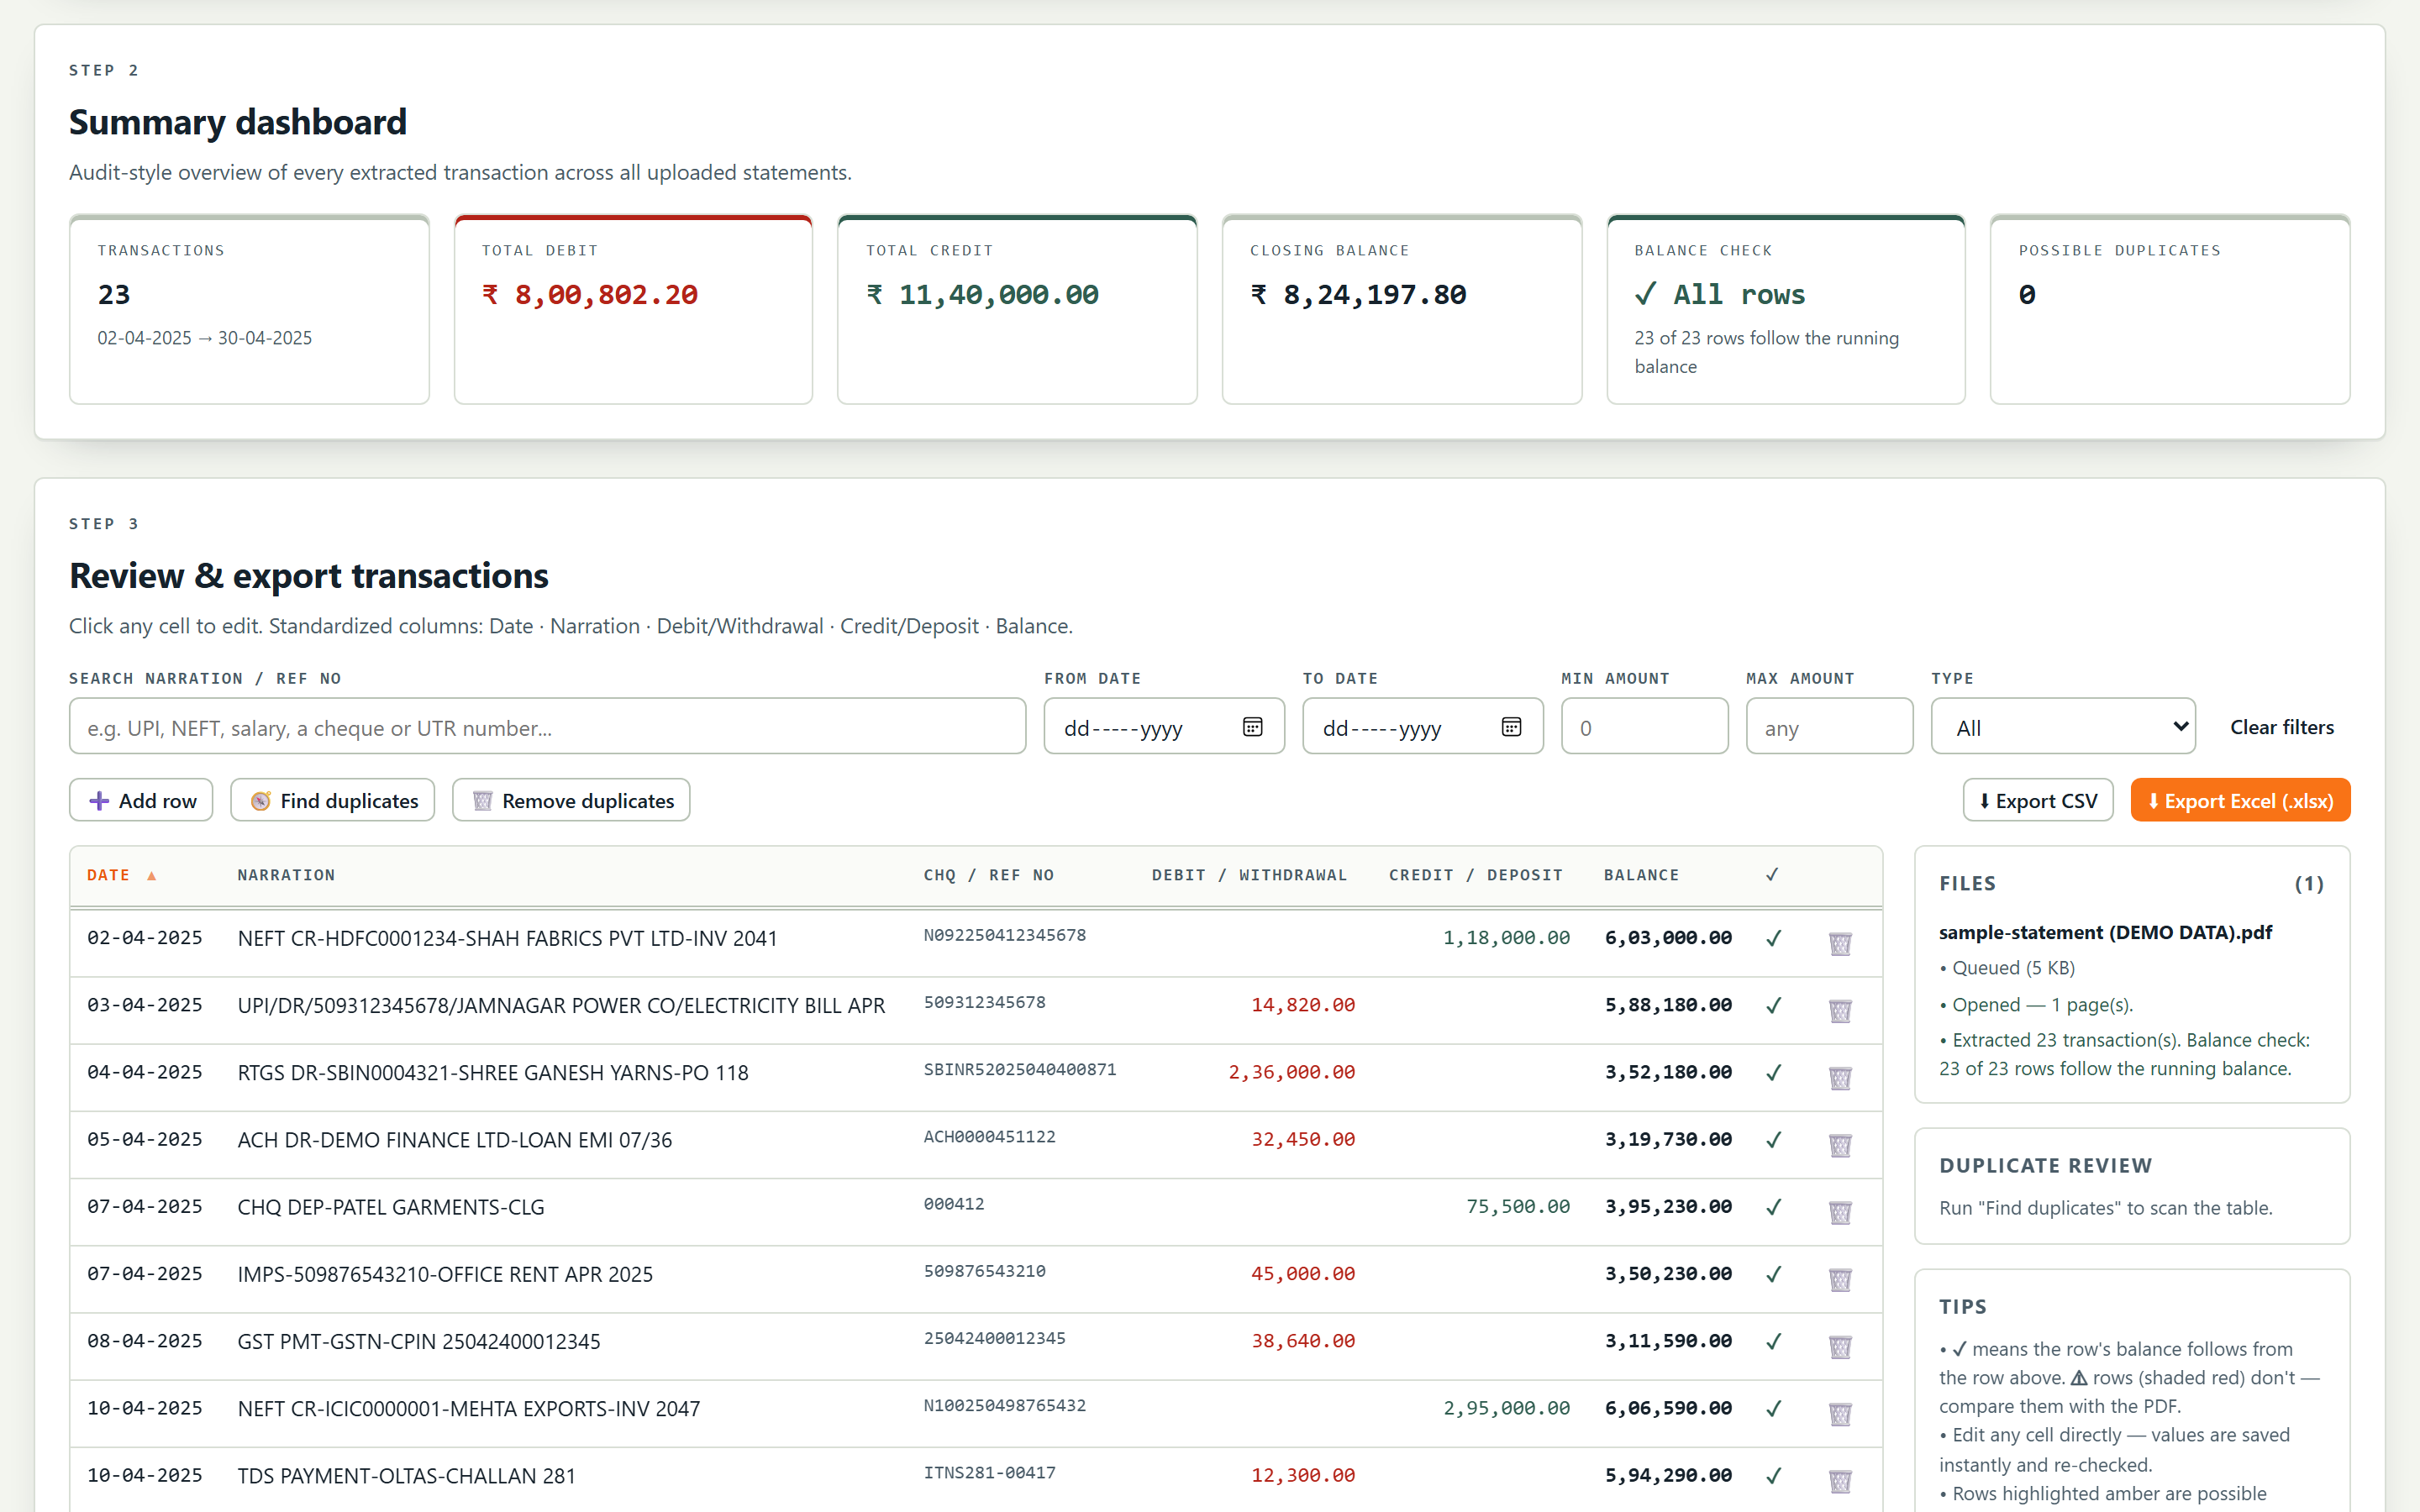Edit the 14,820.00 debit cell
Screen dimensions: 2420x1512
coord(1303,1005)
